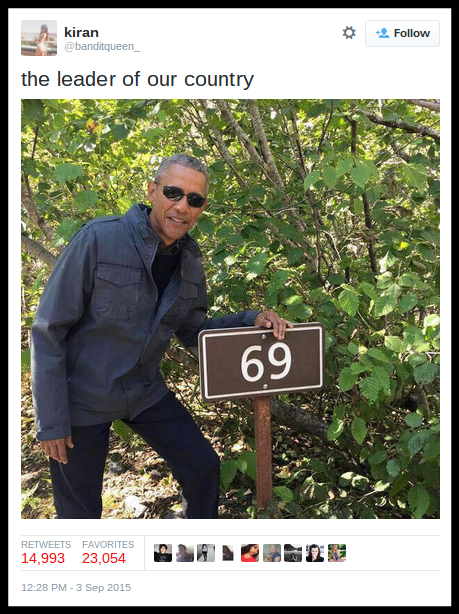459x614 pixels.
Task: View the 14,993 retweets list
Action: coord(46,553)
